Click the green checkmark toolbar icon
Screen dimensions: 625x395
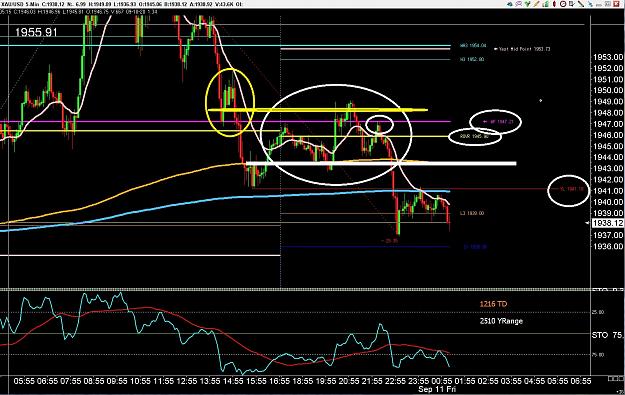[527, 4]
